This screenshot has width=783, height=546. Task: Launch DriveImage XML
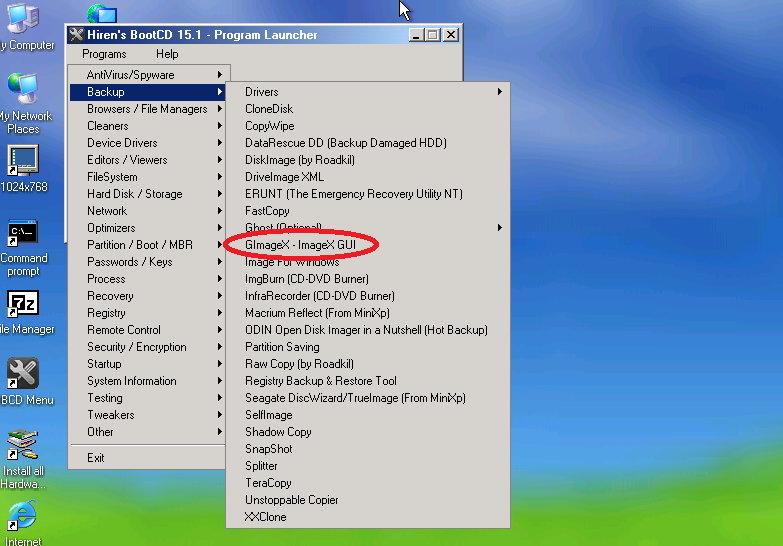point(368,177)
